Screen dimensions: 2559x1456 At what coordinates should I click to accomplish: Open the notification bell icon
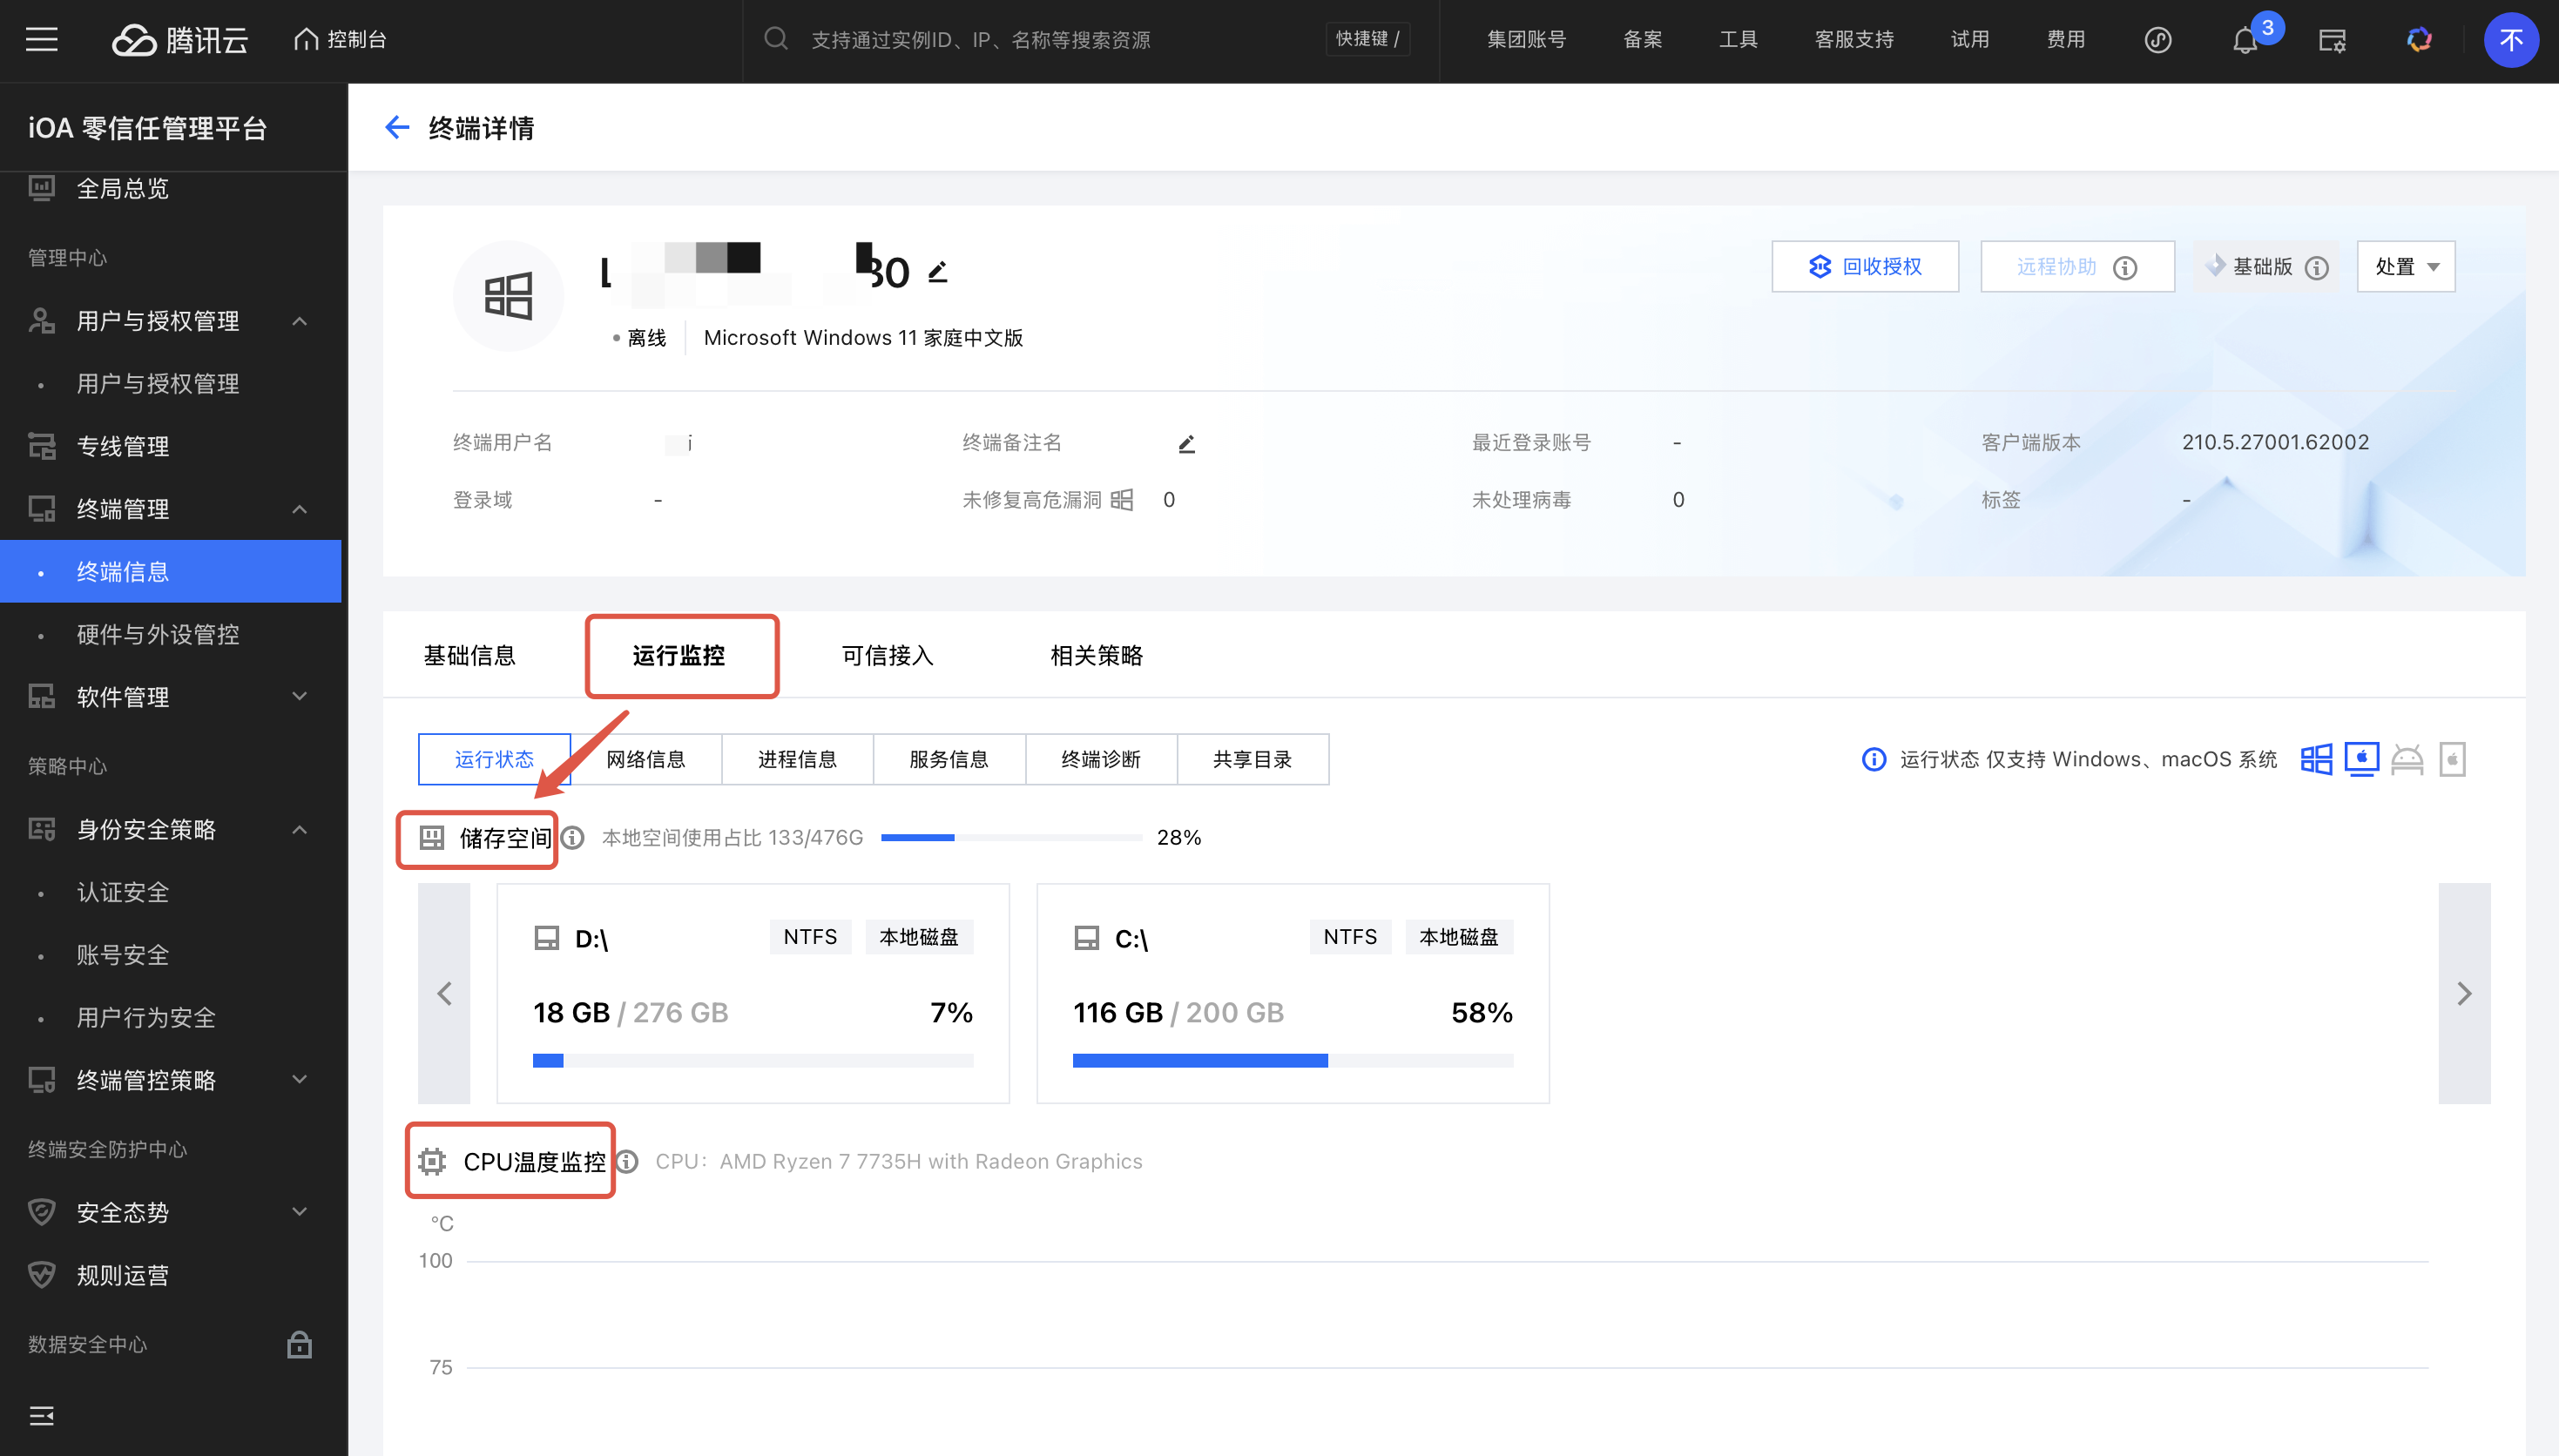point(2244,41)
